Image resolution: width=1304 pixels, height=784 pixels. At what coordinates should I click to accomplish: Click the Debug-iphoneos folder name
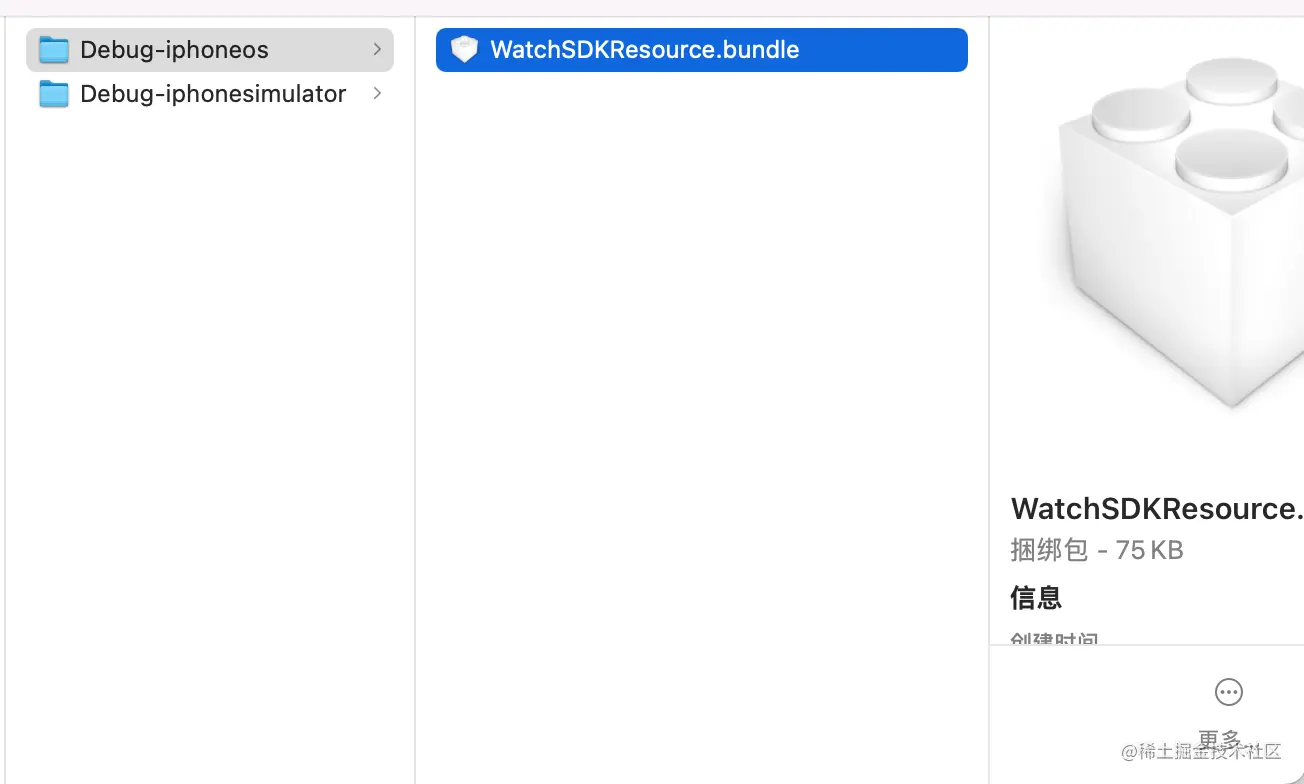click(x=174, y=50)
